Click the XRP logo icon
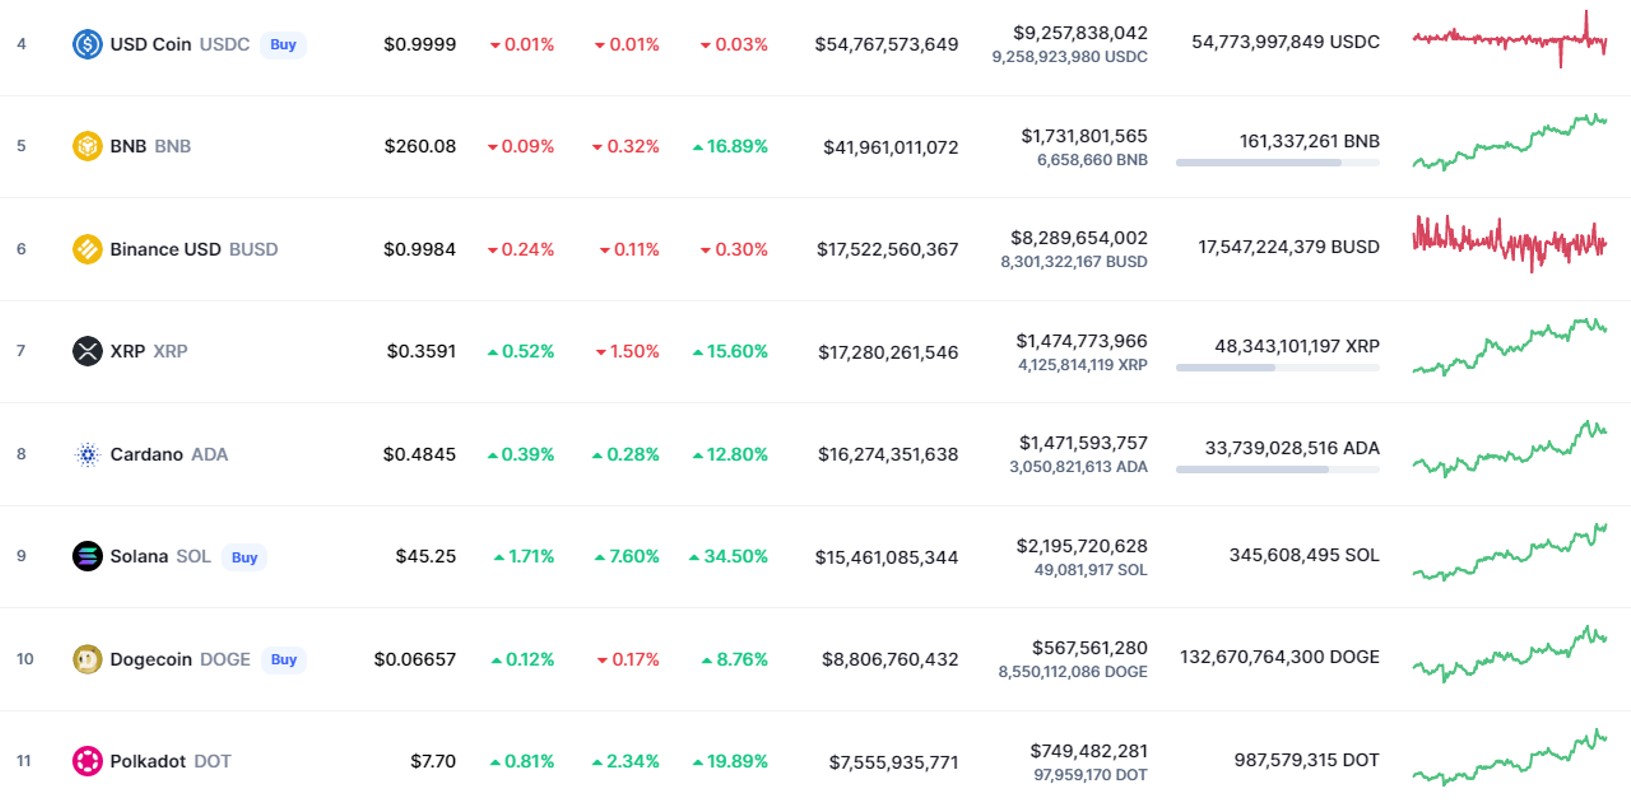 (x=88, y=351)
